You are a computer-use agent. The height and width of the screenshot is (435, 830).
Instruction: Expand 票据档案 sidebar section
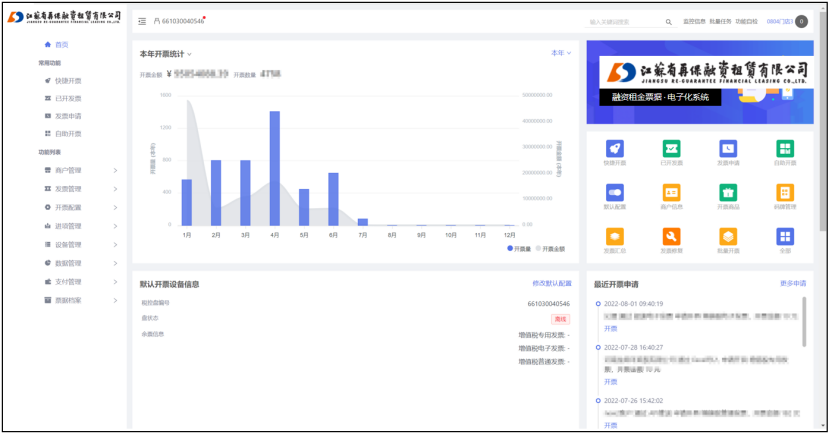click(80, 300)
